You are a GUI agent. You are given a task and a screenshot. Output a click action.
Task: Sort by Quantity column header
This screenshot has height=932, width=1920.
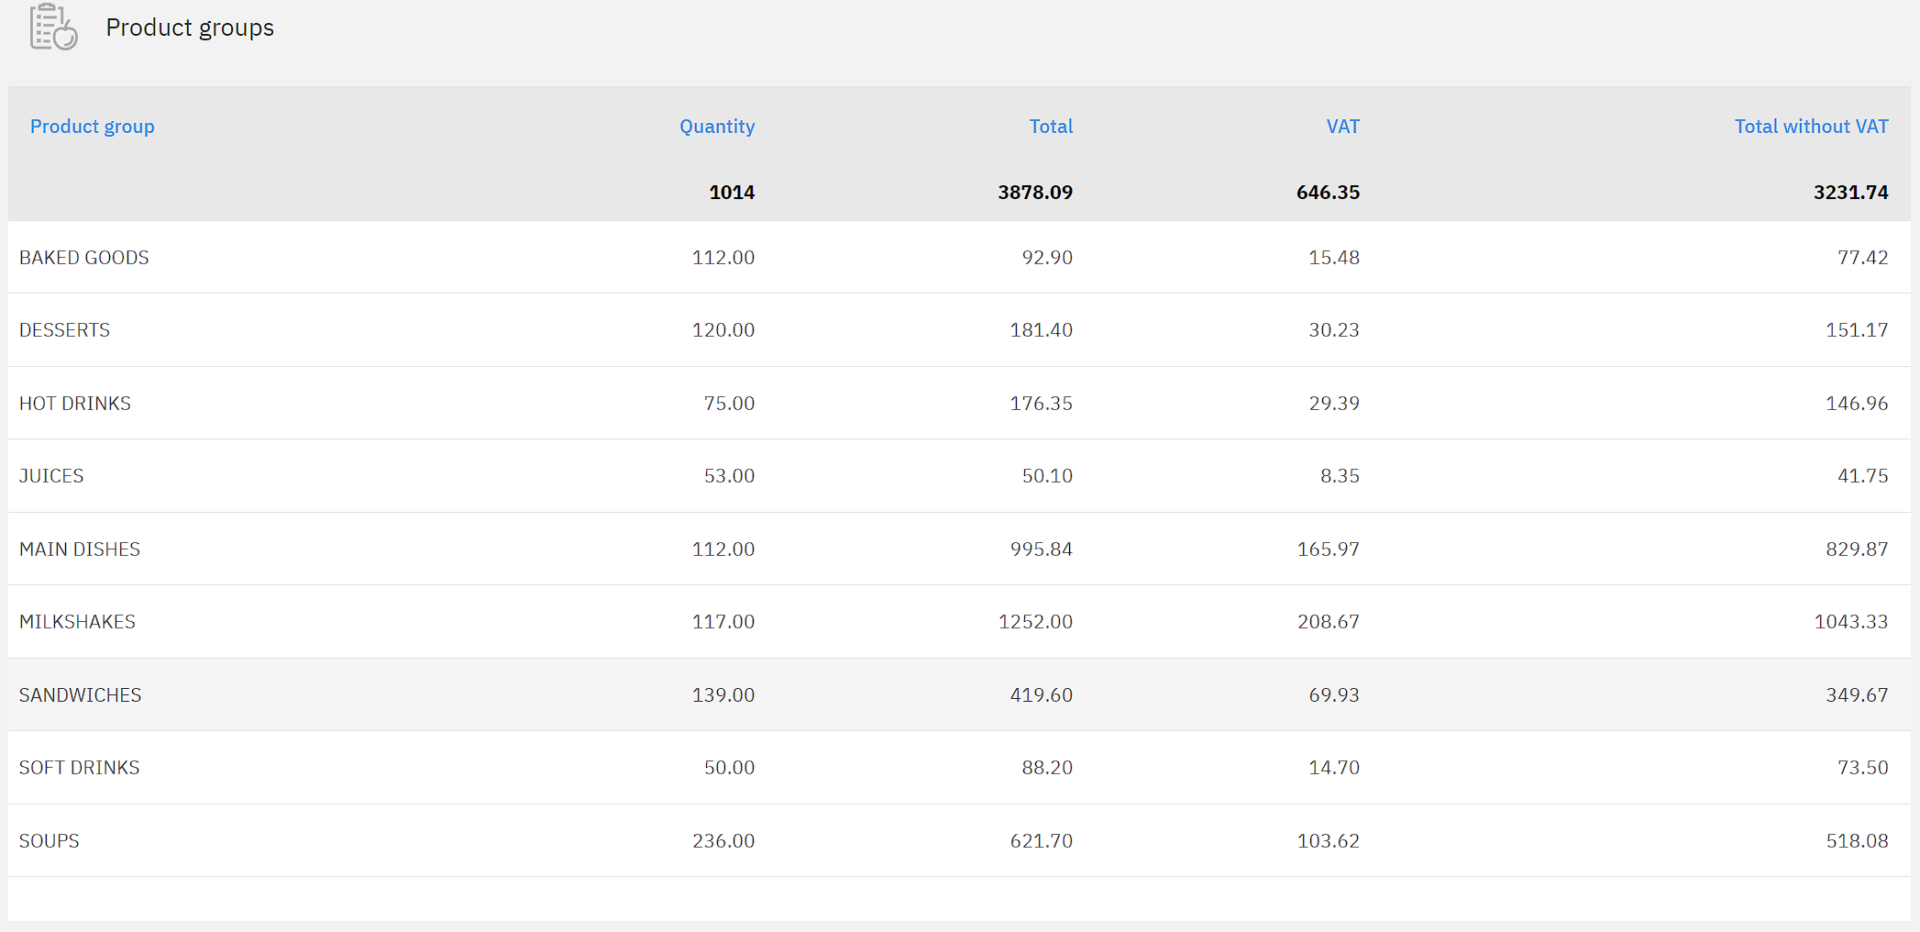(x=717, y=127)
